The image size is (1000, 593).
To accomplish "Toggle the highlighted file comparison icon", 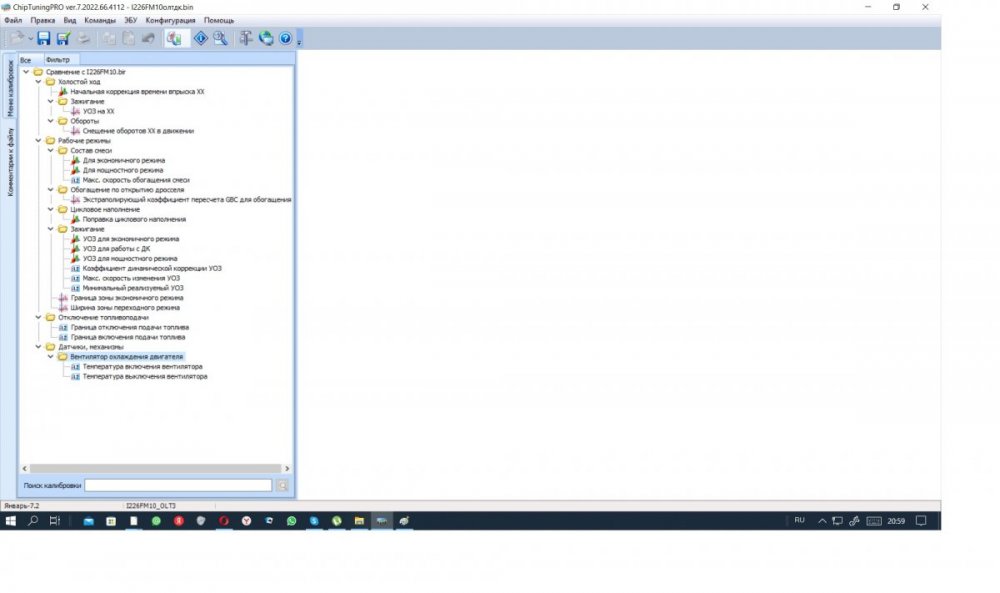I will (x=174, y=38).
